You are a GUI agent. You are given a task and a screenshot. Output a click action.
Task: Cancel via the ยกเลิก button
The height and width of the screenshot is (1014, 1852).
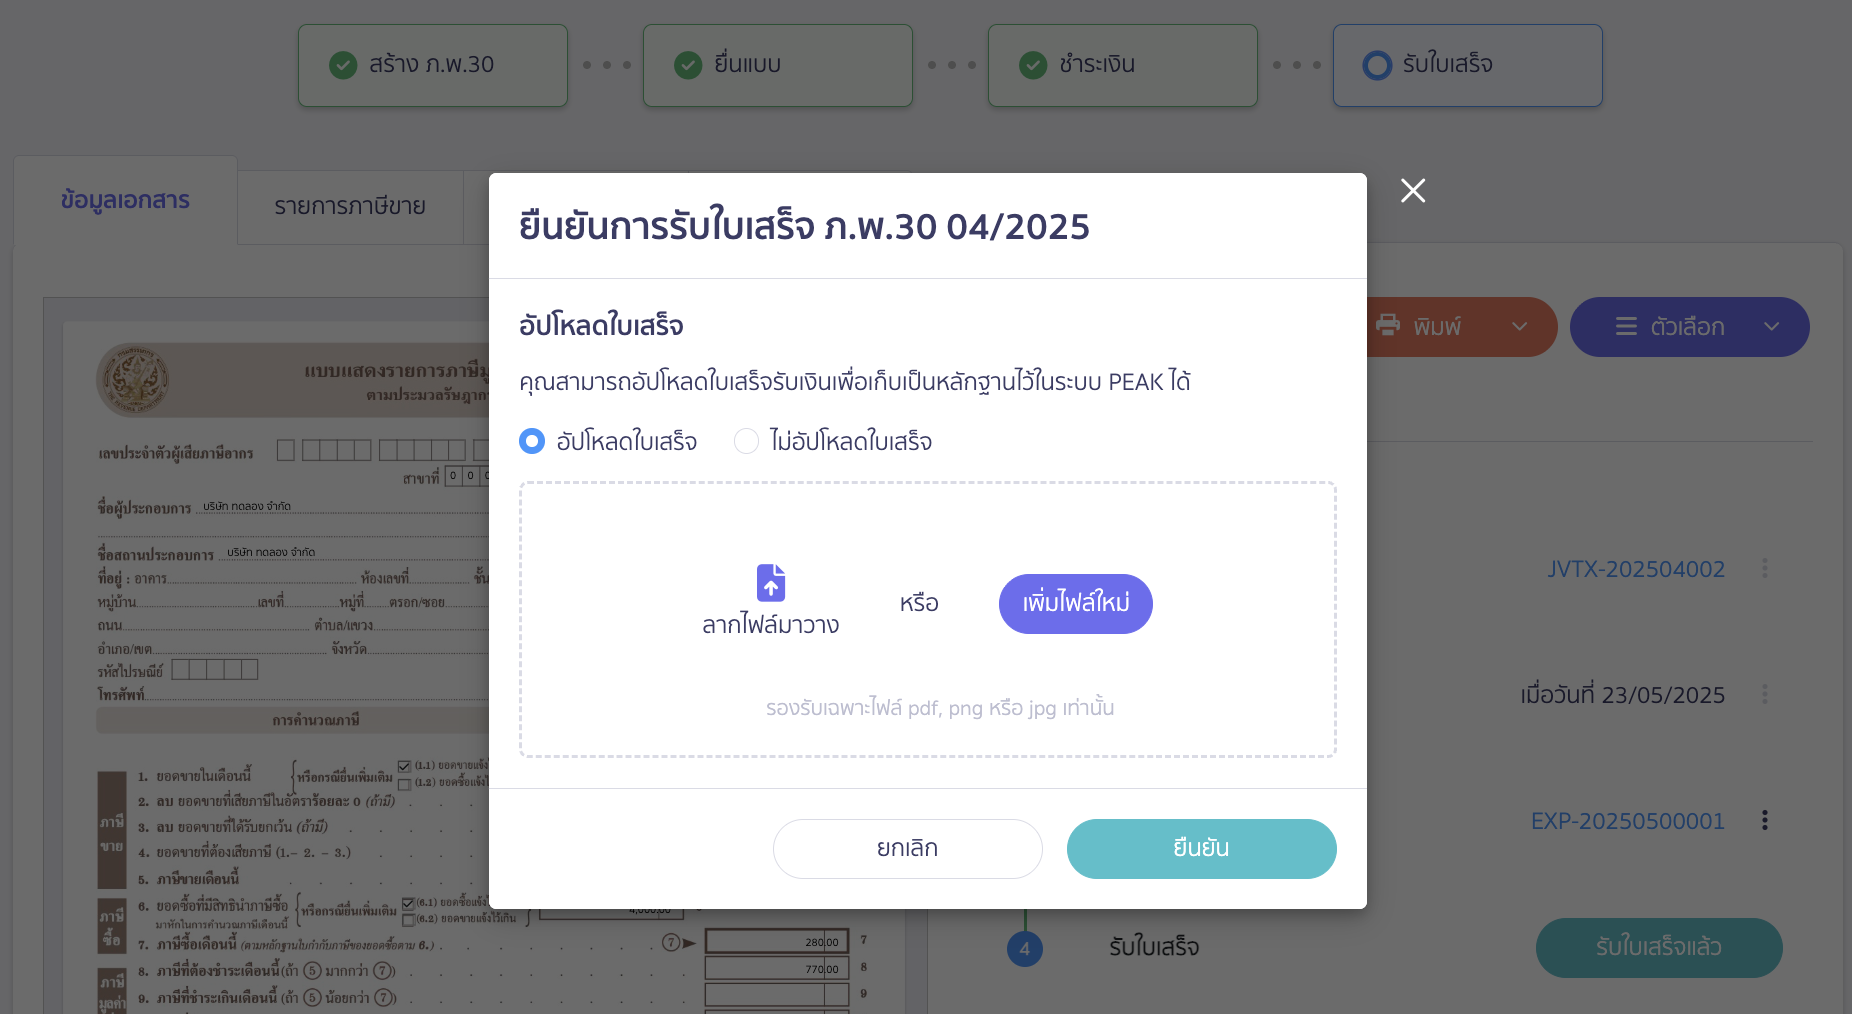pyautogui.click(x=906, y=847)
